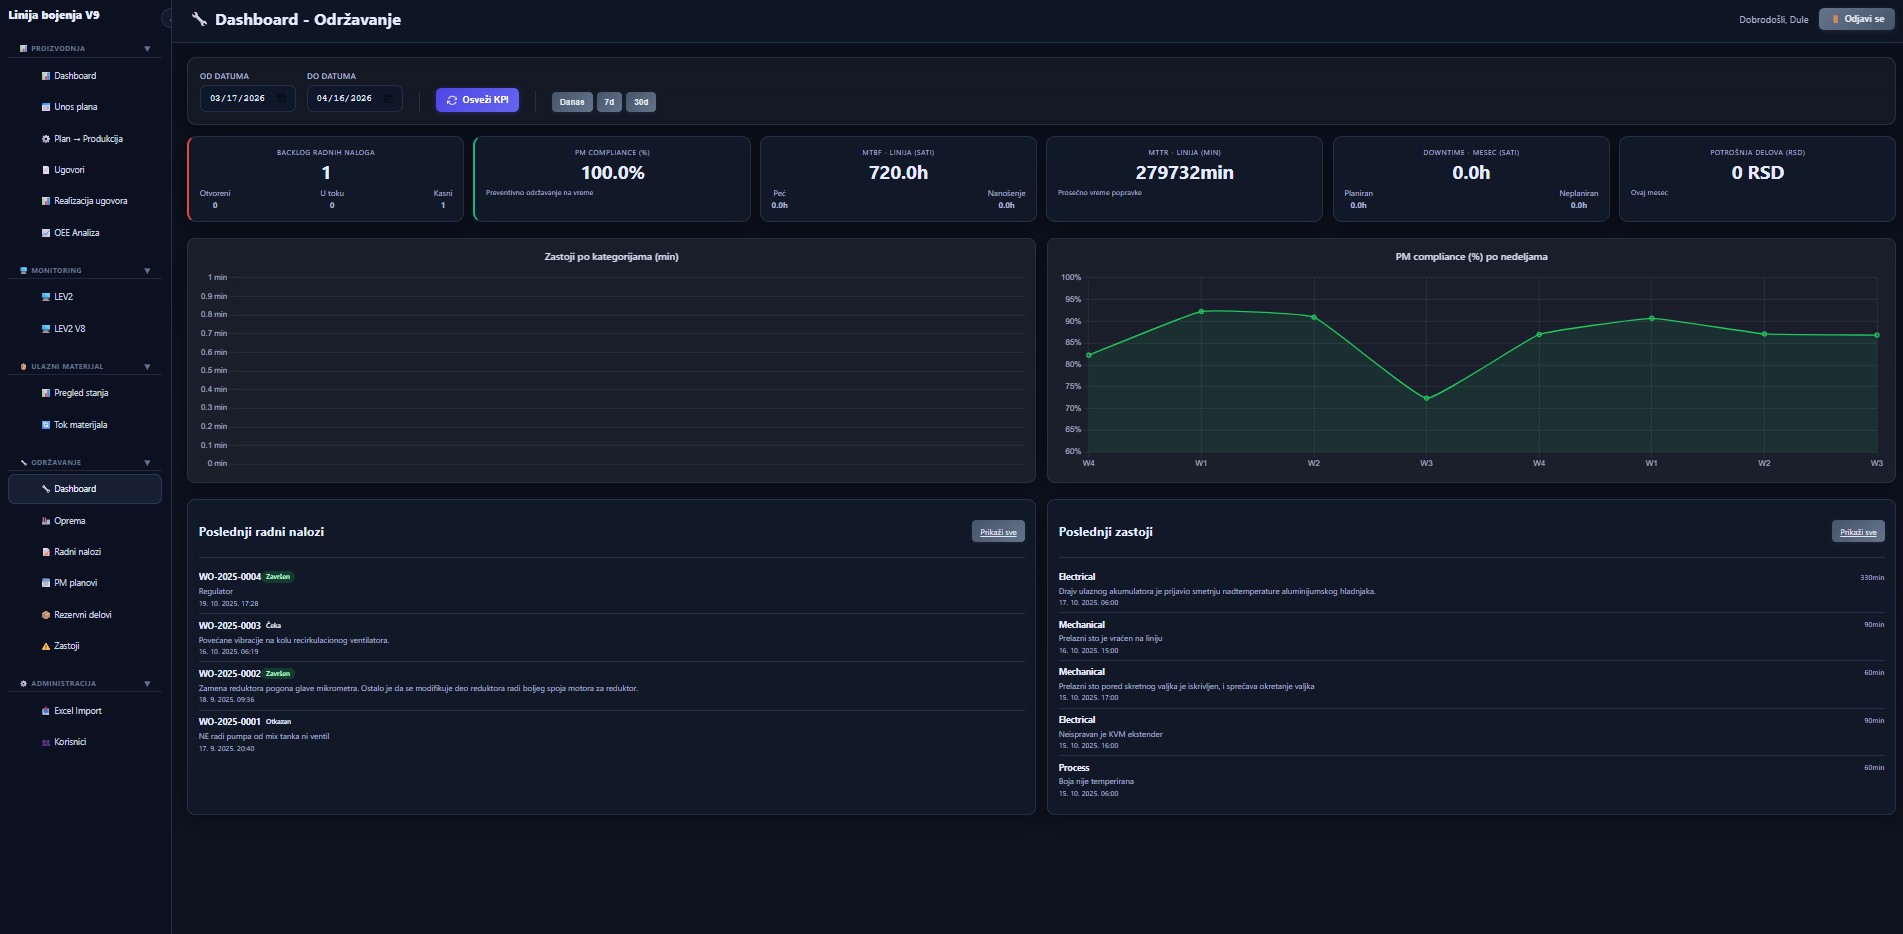Select the Process downtime entry

tap(1471, 780)
